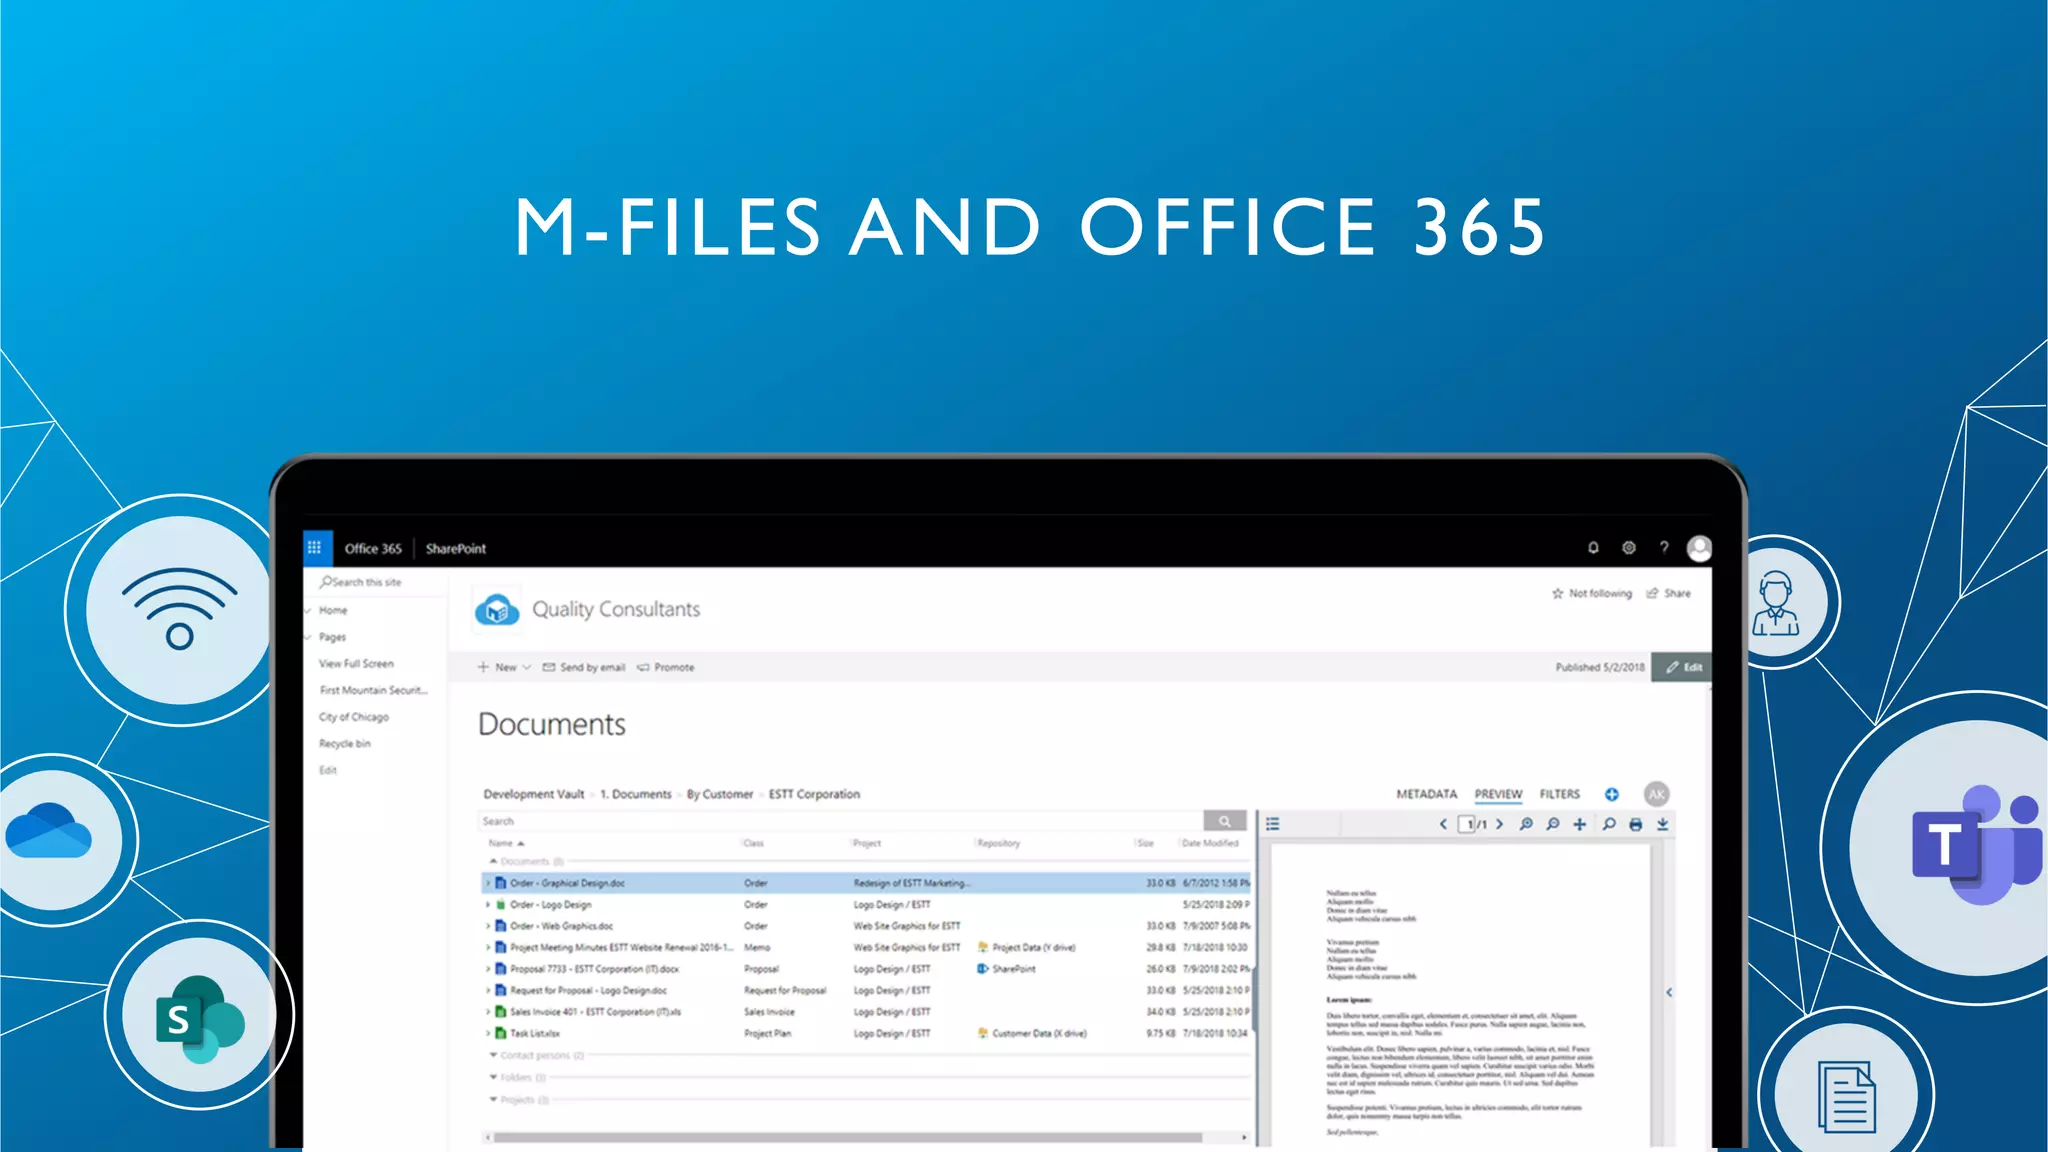2048x1152 pixels.
Task: Go to previous page in preview
Action: (1443, 824)
